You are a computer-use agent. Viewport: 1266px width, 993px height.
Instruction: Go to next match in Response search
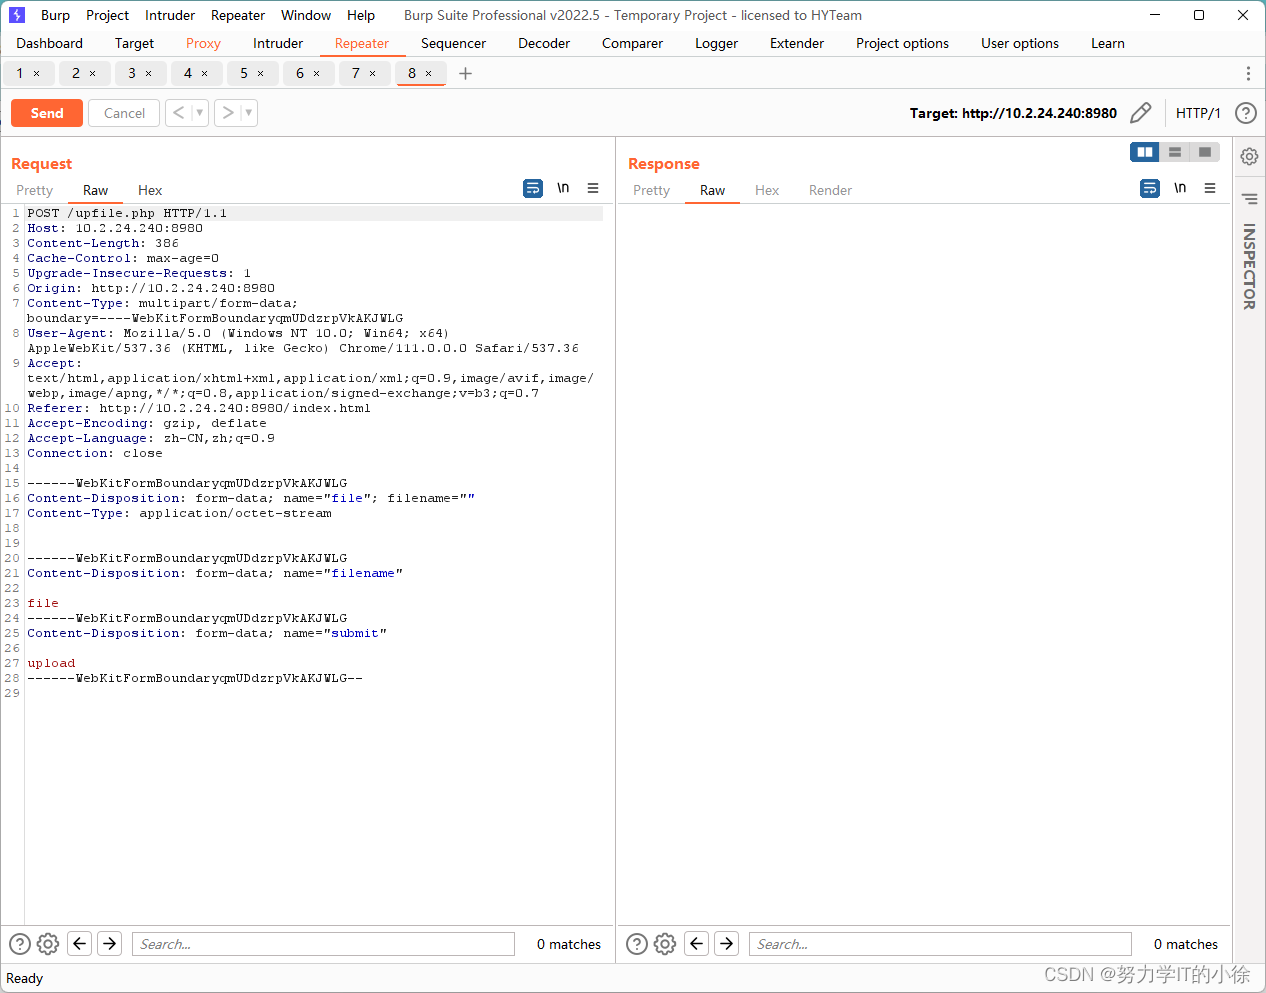point(727,943)
